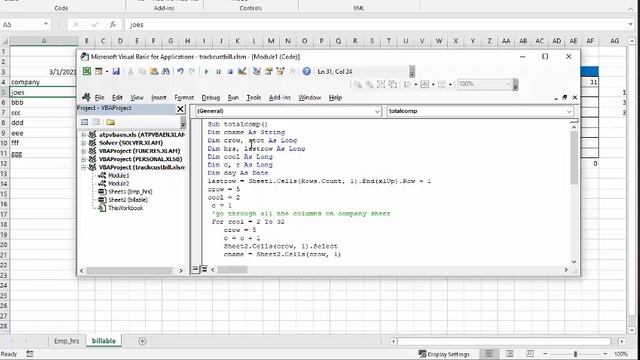Screen dimensions: 640x360
Task: Undo the last edit in VBA editor
Action: point(180,71)
